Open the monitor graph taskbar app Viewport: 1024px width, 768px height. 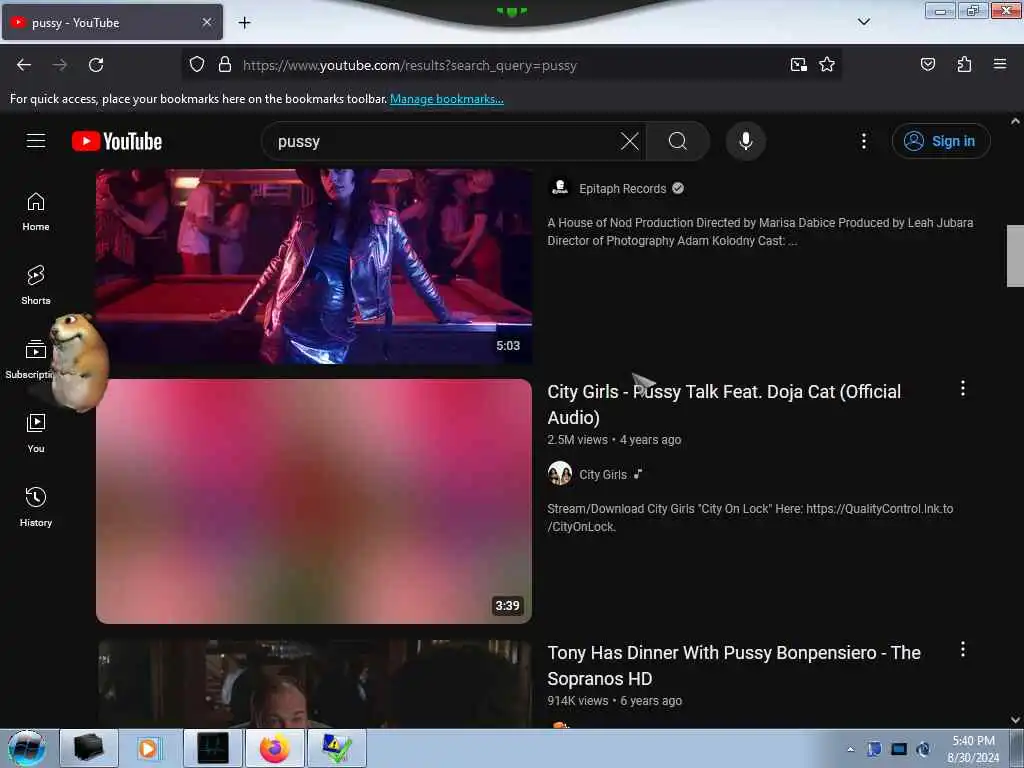point(213,748)
